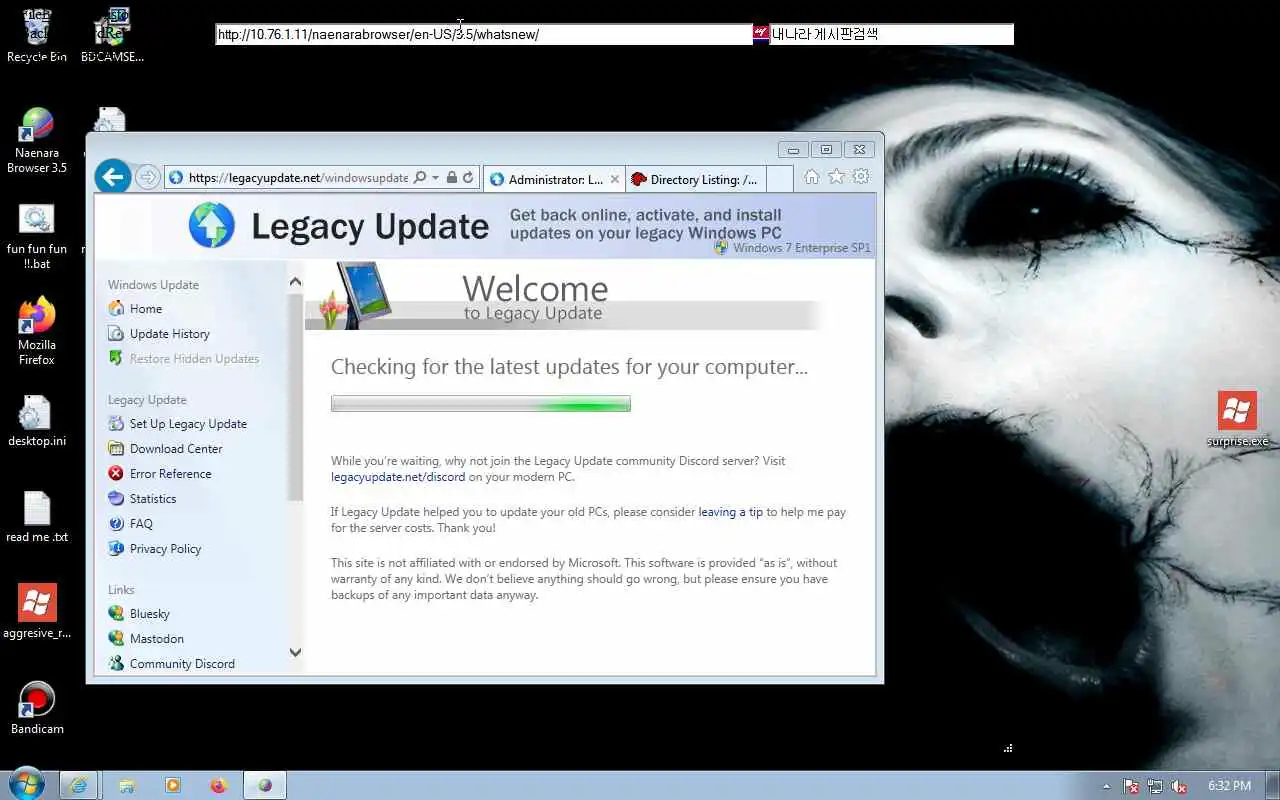
Task: Click Restore Hidden Updates in sidebar
Action: (194, 359)
